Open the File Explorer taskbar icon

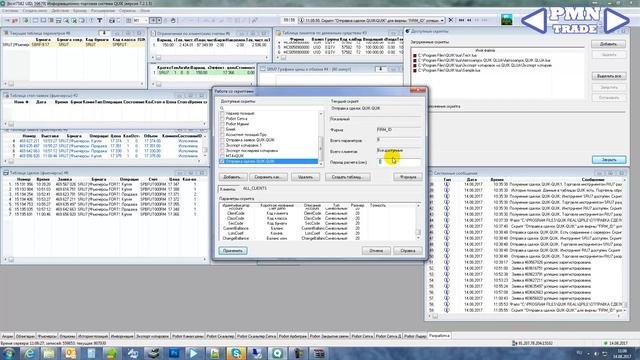[49, 353]
